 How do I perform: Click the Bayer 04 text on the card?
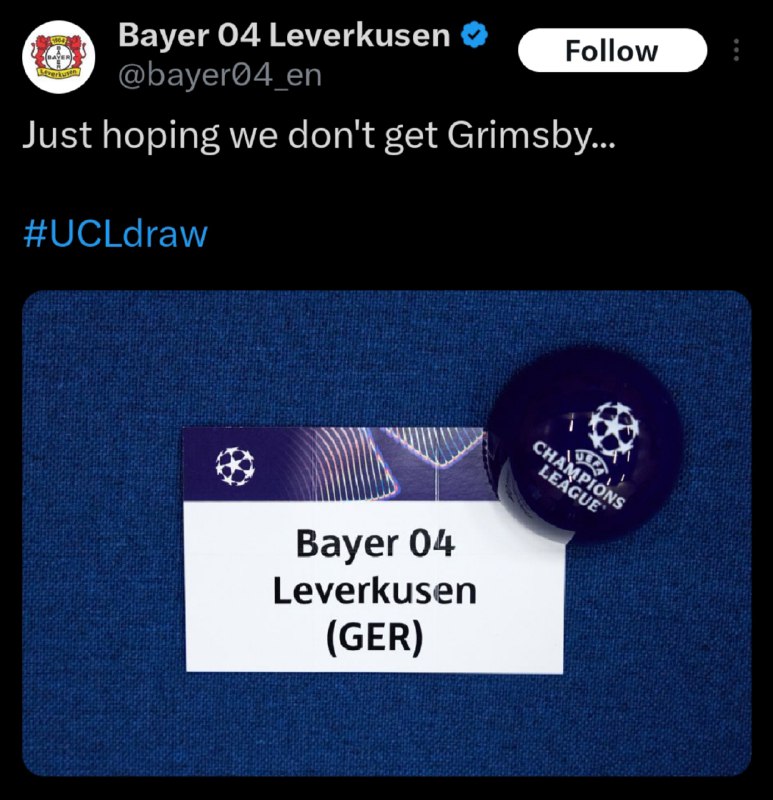coord(375,544)
